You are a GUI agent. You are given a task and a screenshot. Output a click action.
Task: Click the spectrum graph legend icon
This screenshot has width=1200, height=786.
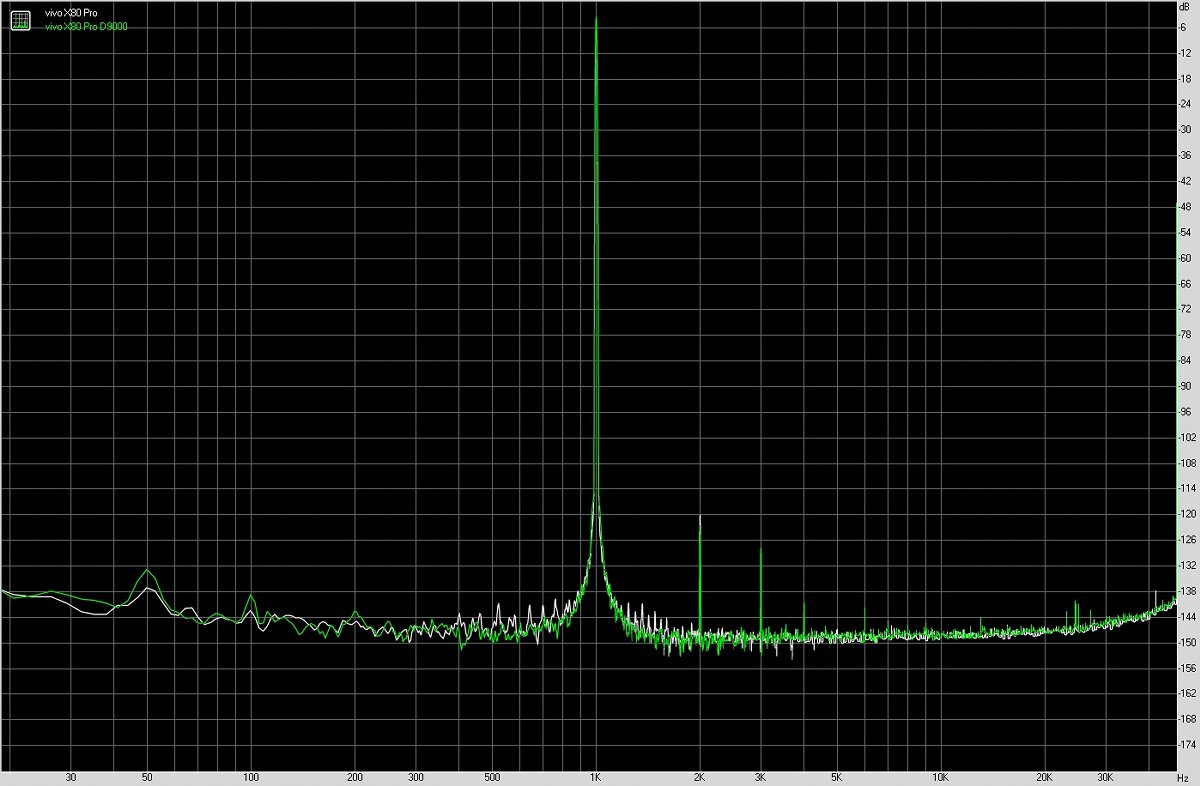20,19
